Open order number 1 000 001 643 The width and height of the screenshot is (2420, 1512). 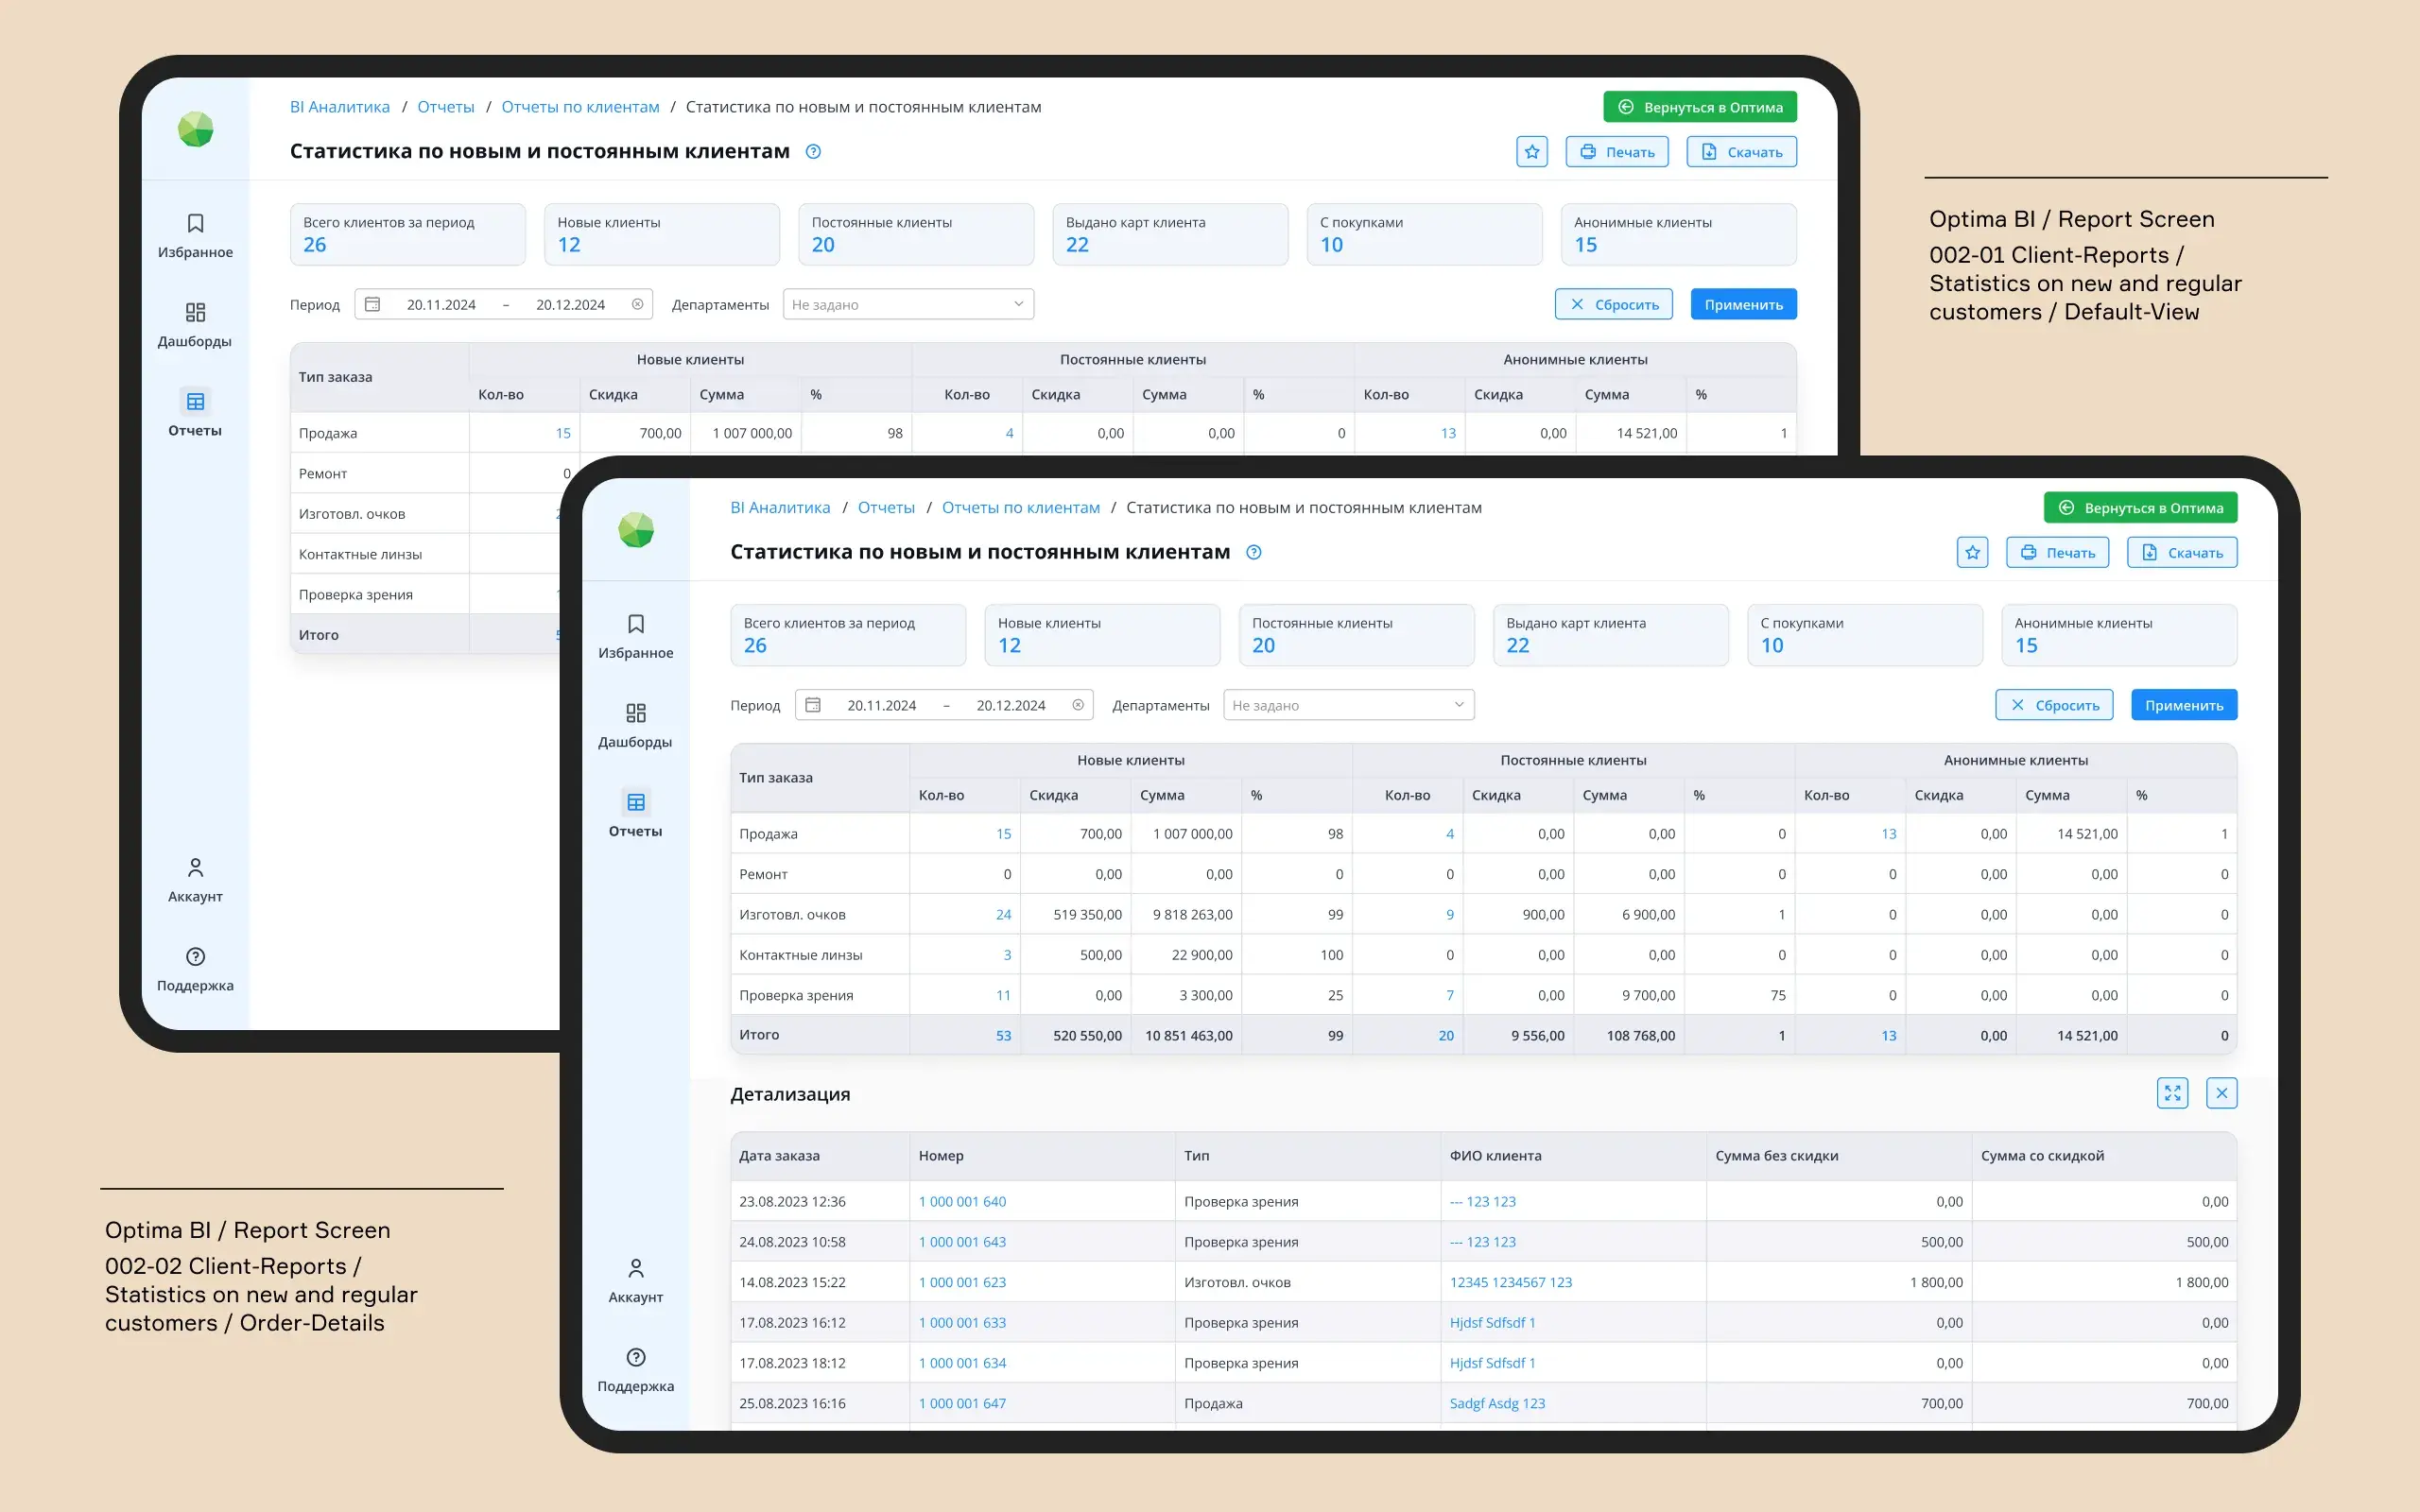click(x=962, y=1241)
